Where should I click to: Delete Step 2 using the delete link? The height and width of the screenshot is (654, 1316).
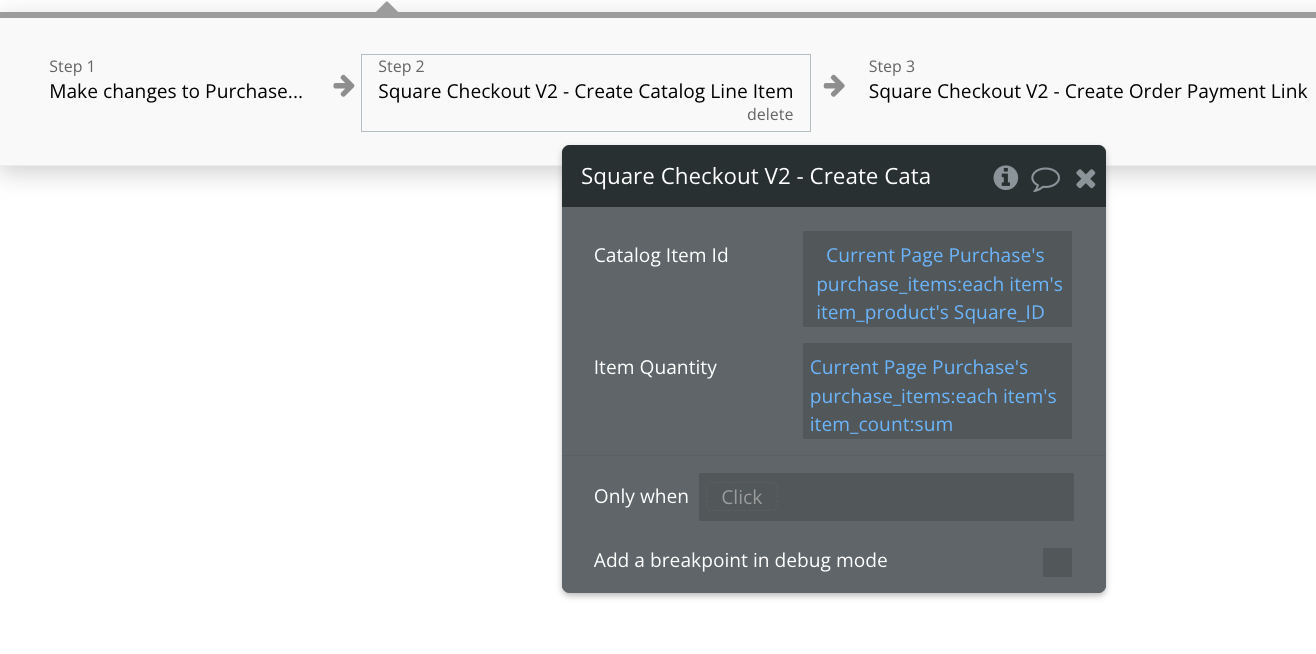pyautogui.click(x=770, y=115)
